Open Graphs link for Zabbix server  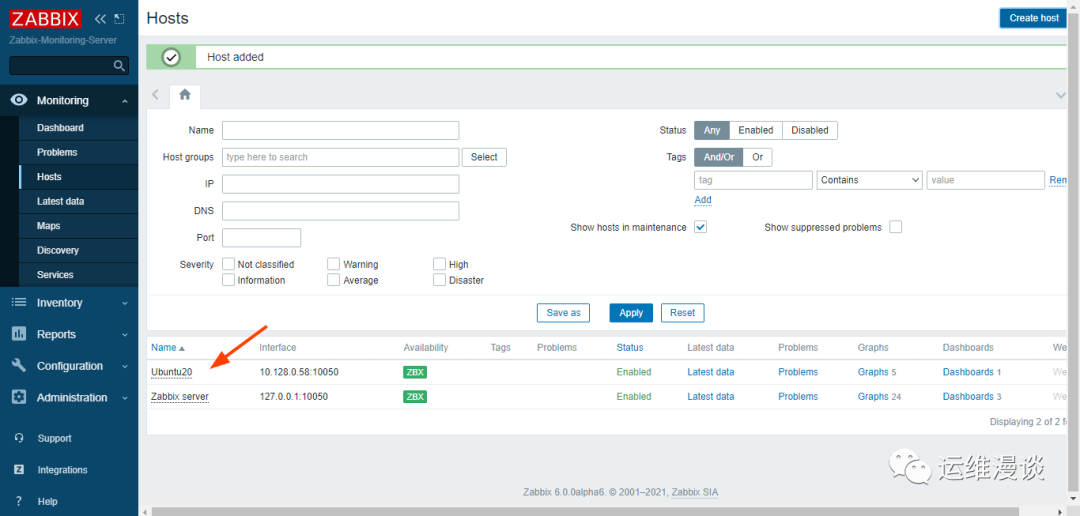[x=873, y=397]
